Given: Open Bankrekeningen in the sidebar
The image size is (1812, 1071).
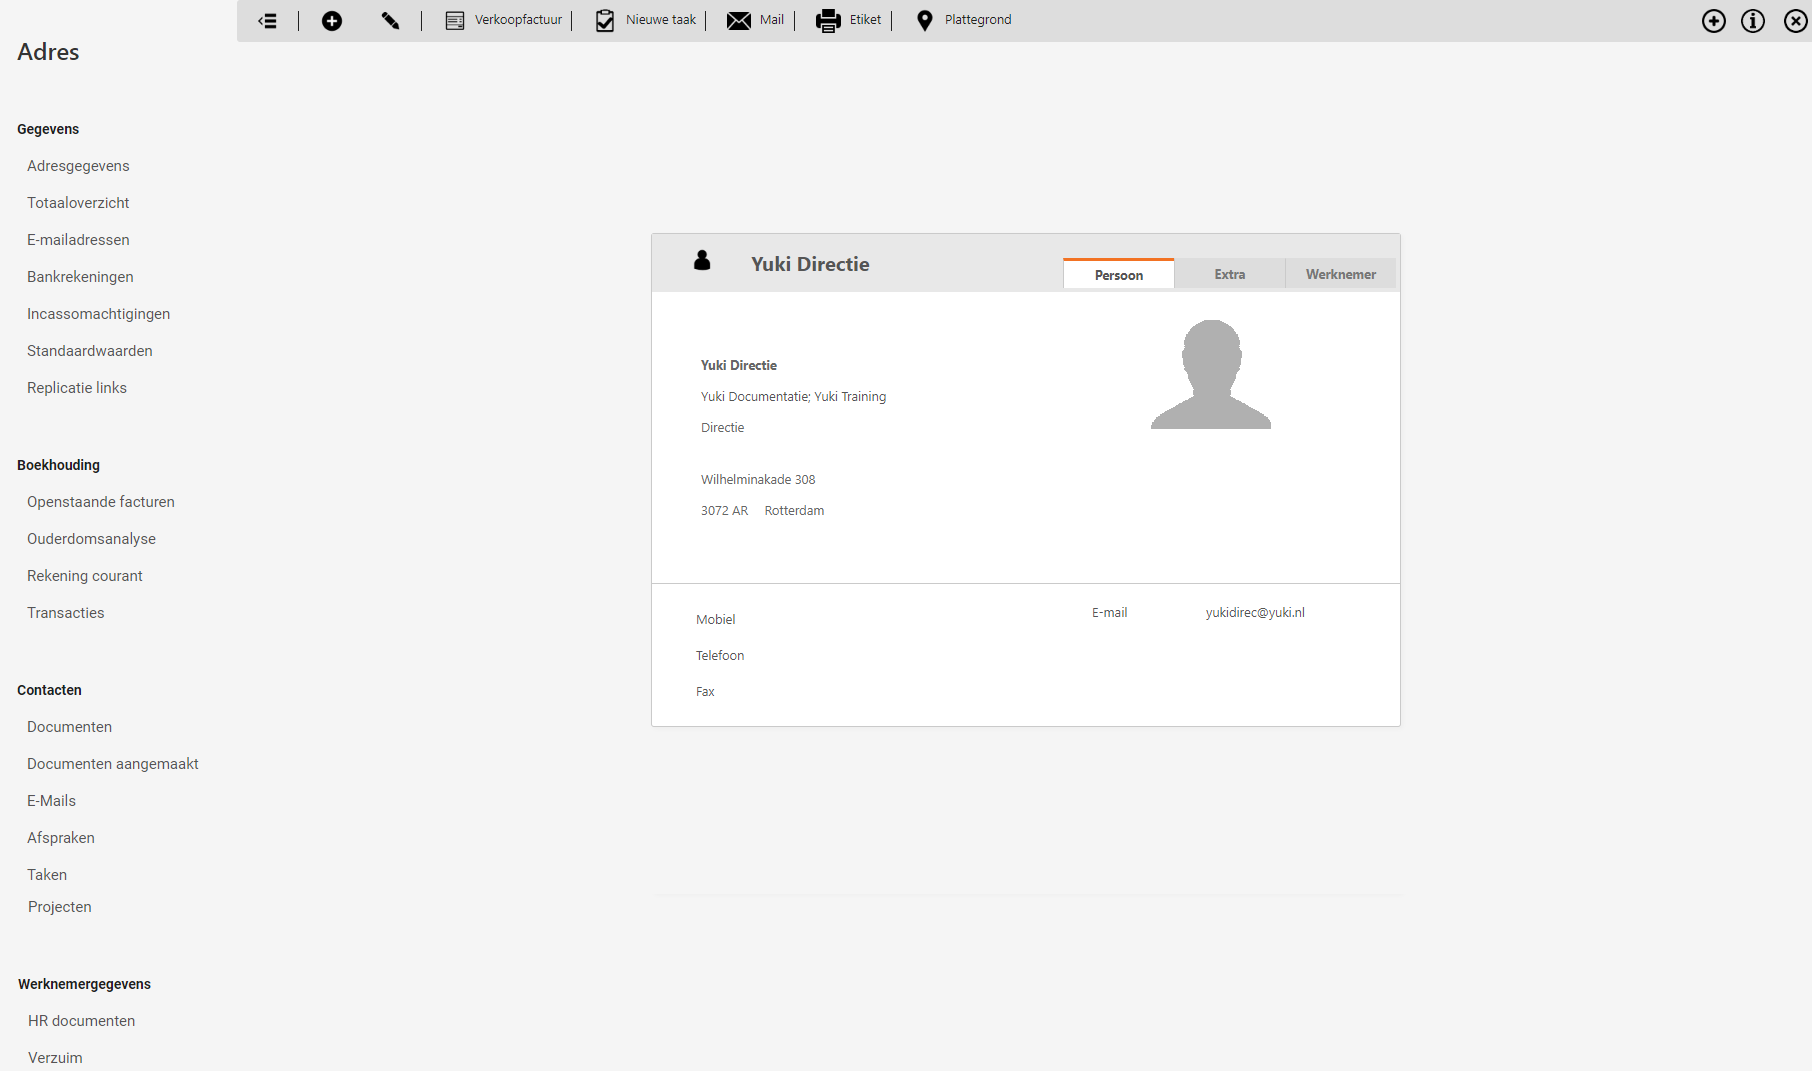Looking at the screenshot, I should tap(80, 277).
